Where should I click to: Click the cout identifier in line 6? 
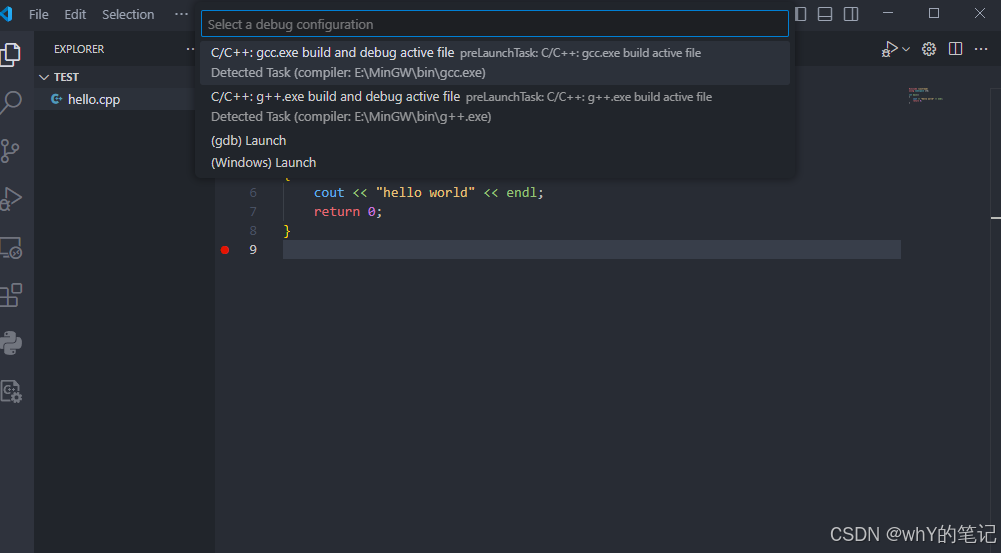[x=329, y=192]
